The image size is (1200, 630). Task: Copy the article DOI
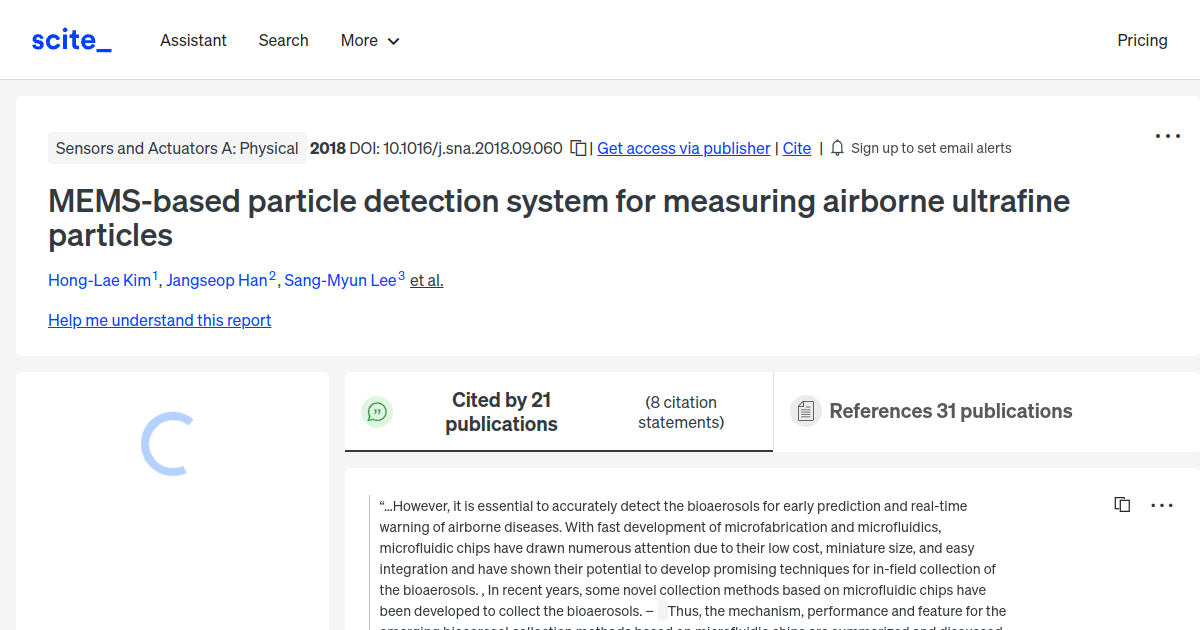click(578, 146)
